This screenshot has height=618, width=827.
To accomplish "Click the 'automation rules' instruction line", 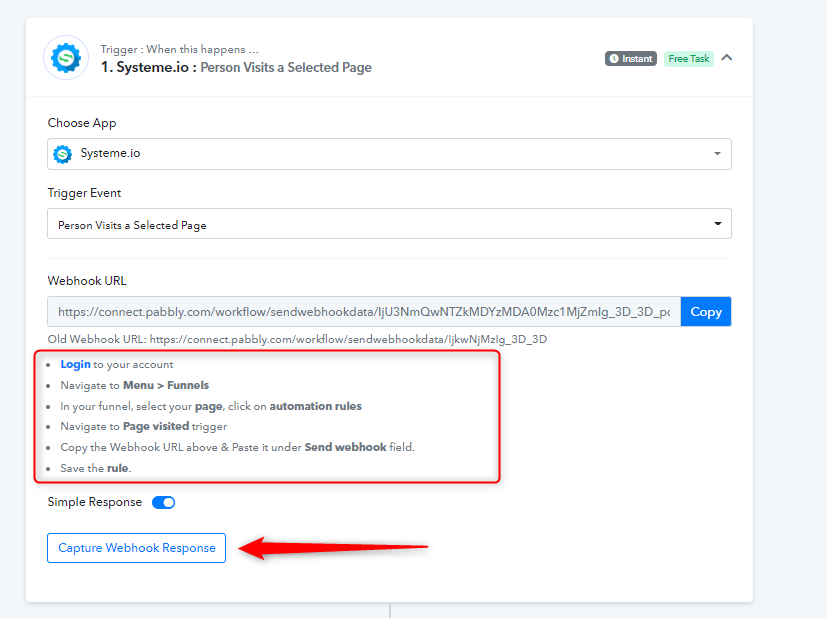I will [x=211, y=407].
